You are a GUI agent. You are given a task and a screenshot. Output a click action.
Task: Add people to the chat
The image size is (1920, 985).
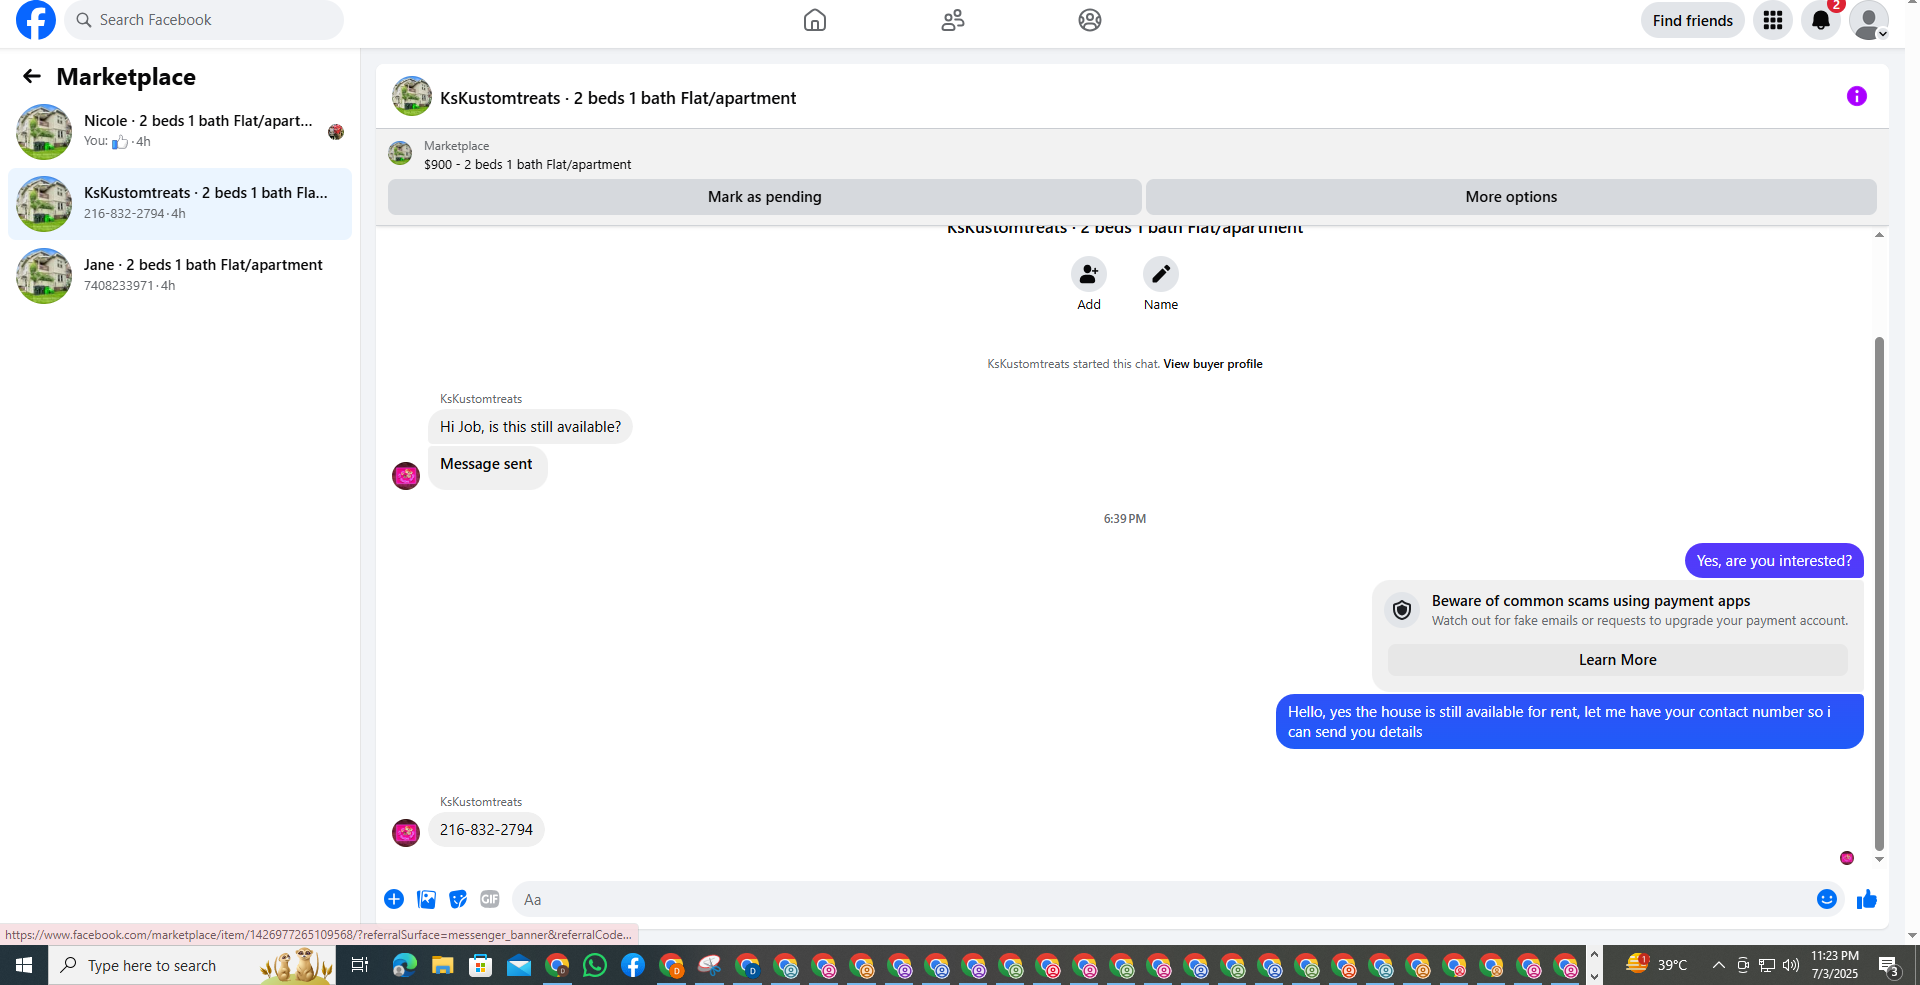click(x=1089, y=274)
